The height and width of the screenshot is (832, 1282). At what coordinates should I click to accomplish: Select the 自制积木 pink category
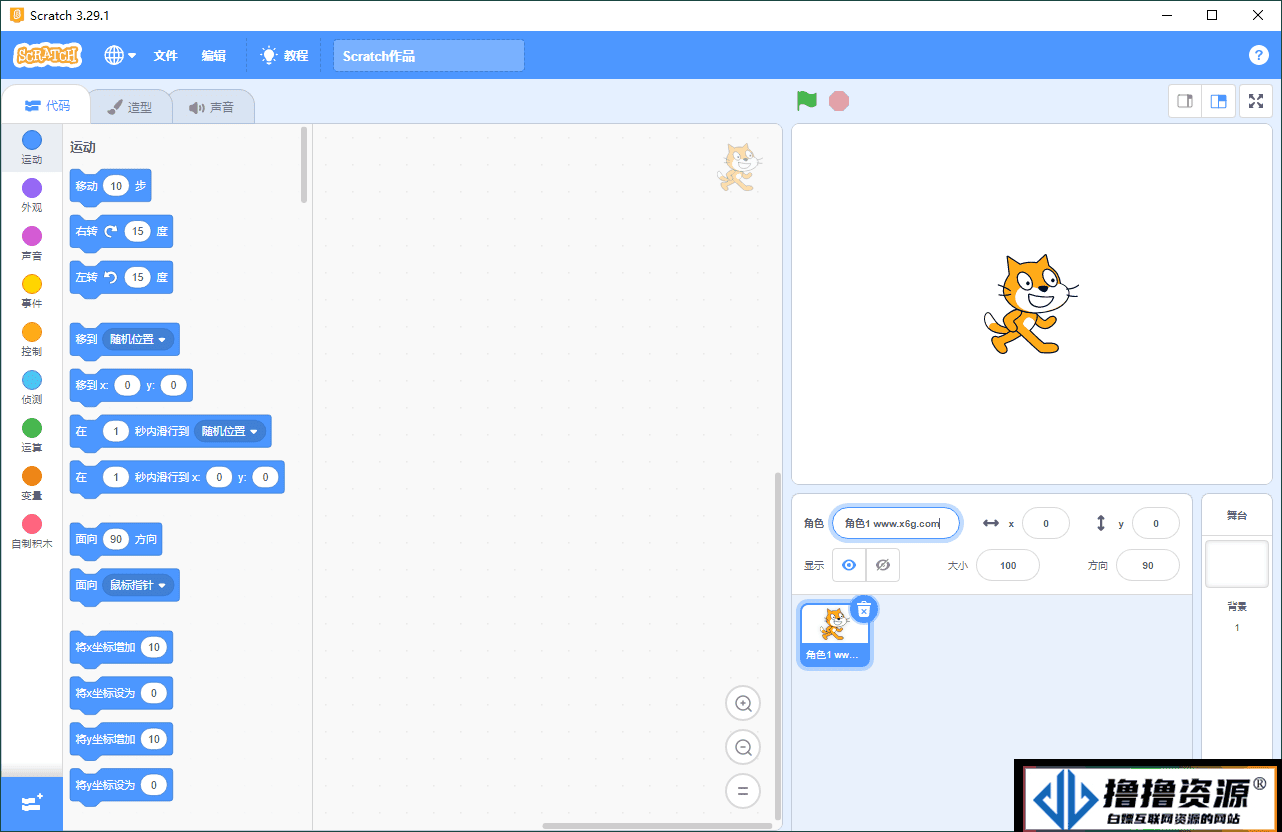pos(32,530)
